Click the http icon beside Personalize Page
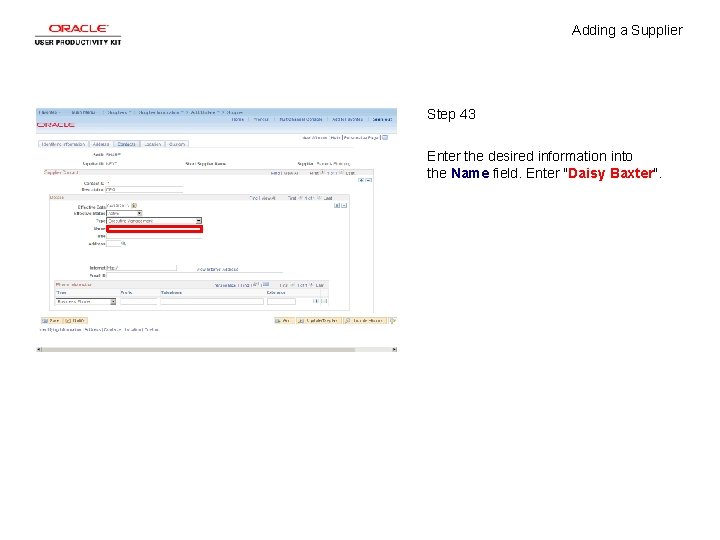This screenshot has width=720, height=540. [385, 137]
